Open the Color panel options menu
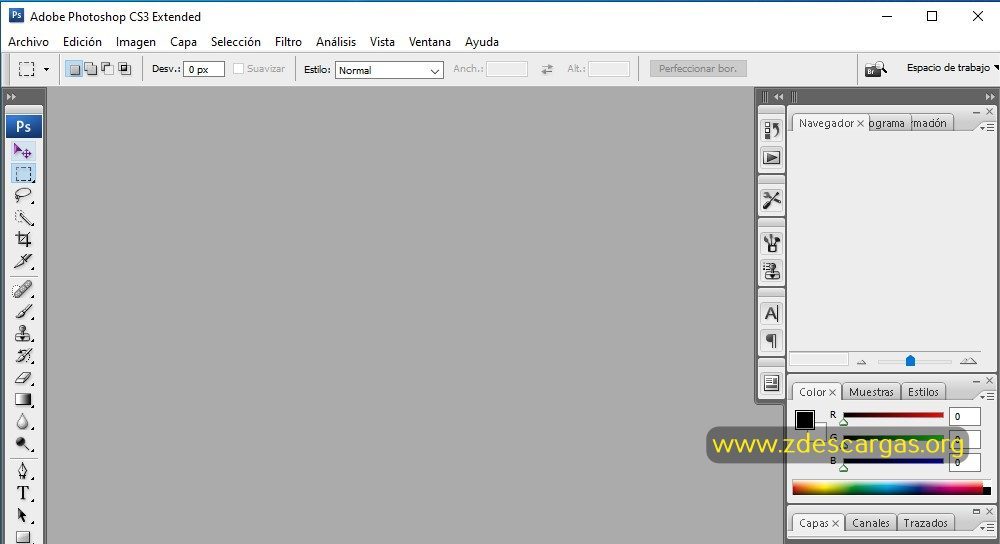Viewport: 1000px width, 544px height. [987, 397]
